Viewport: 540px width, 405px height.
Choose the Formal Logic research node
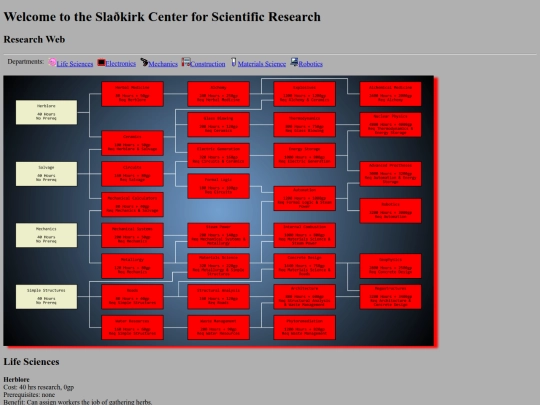point(219,186)
